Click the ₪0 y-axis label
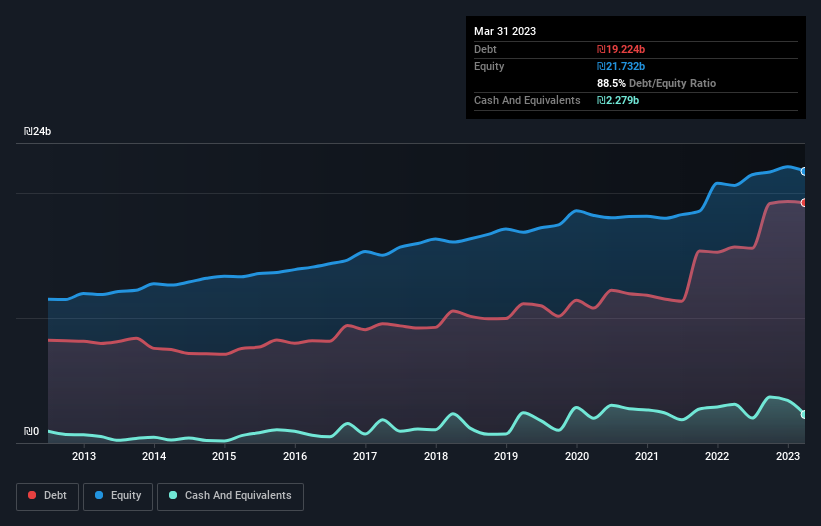Viewport: 821px width, 526px height. tap(31, 431)
